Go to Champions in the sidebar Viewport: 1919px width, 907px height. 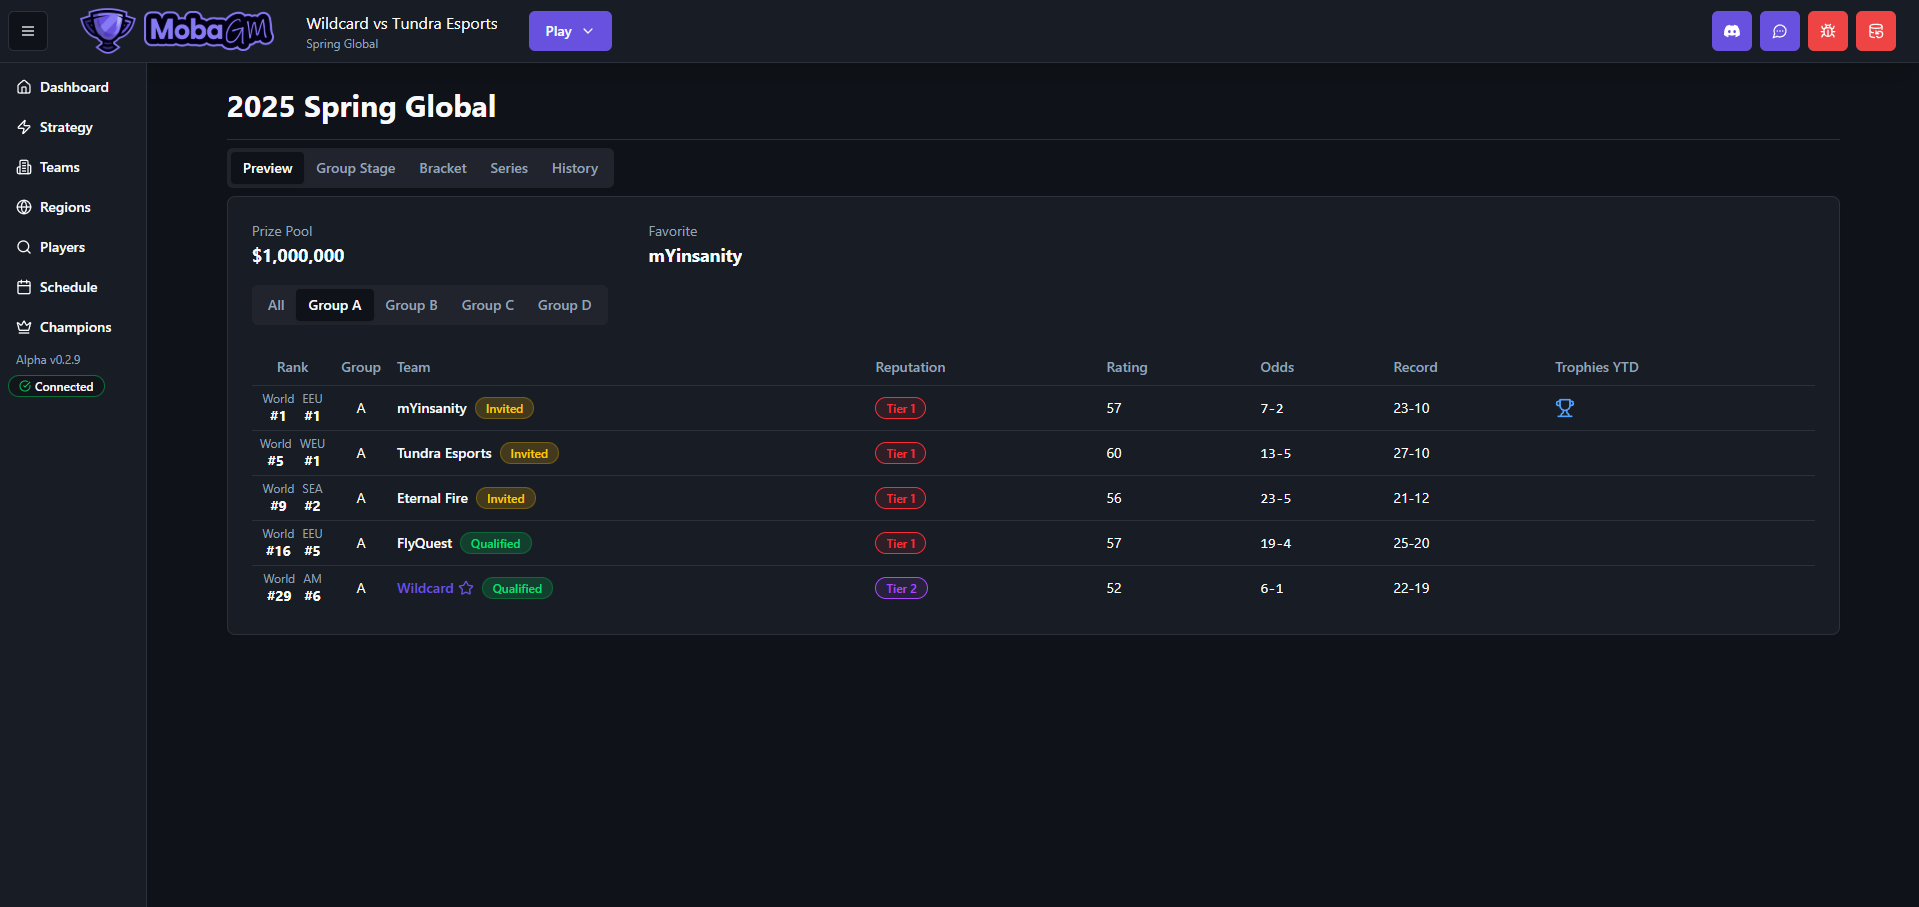tap(75, 327)
